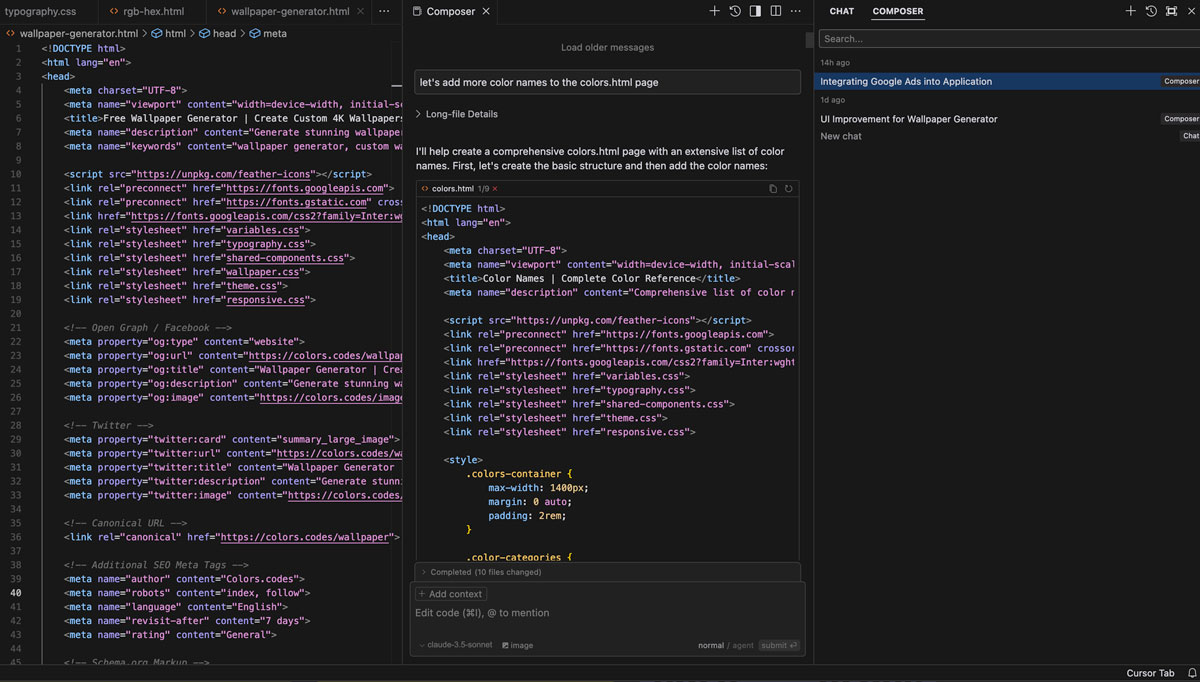
Task: Click the Open Graph / Facebook comment line
Action: (147, 328)
